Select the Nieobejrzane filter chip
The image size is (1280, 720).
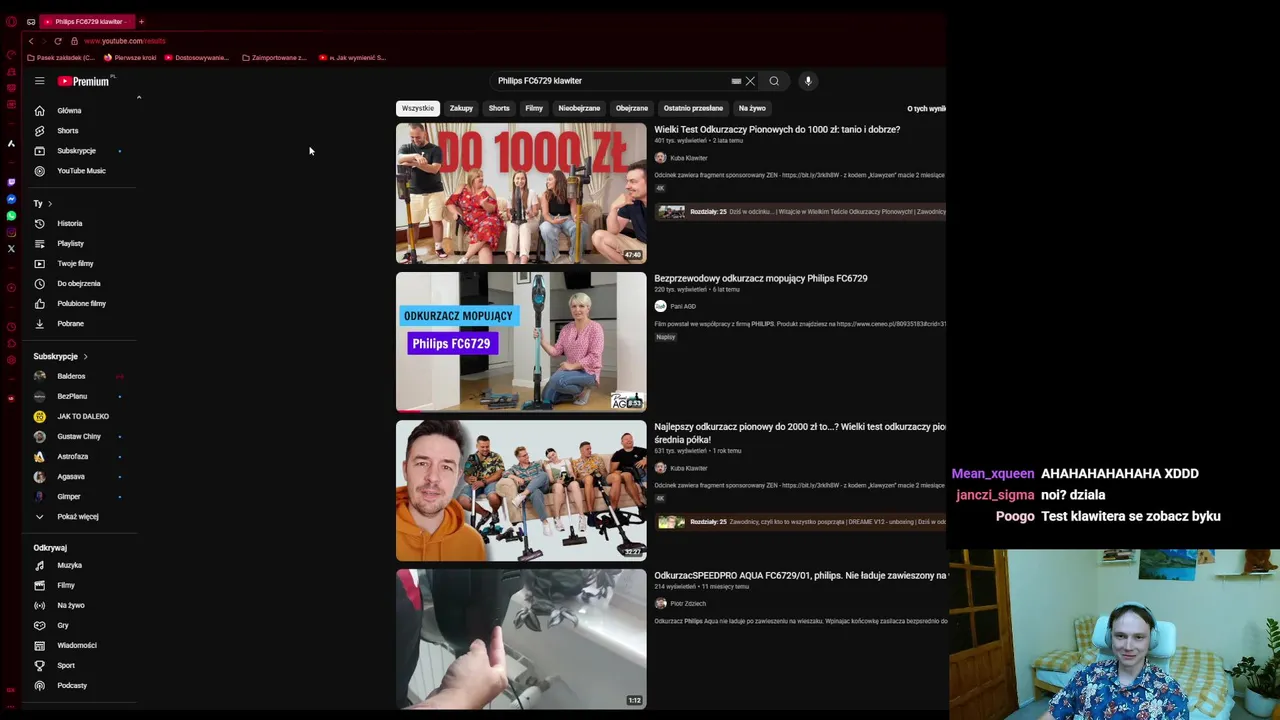click(x=579, y=108)
